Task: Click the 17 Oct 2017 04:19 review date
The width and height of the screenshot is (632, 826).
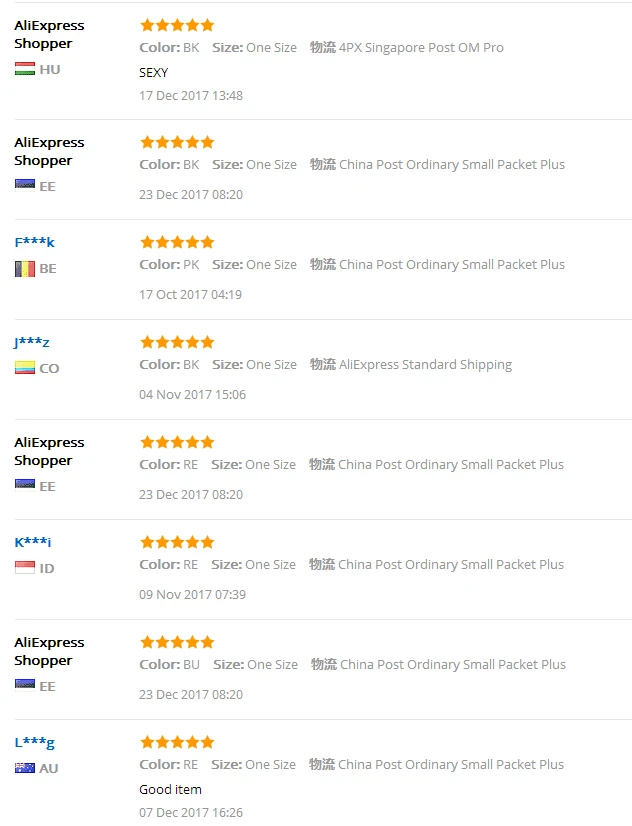Action: 190,294
